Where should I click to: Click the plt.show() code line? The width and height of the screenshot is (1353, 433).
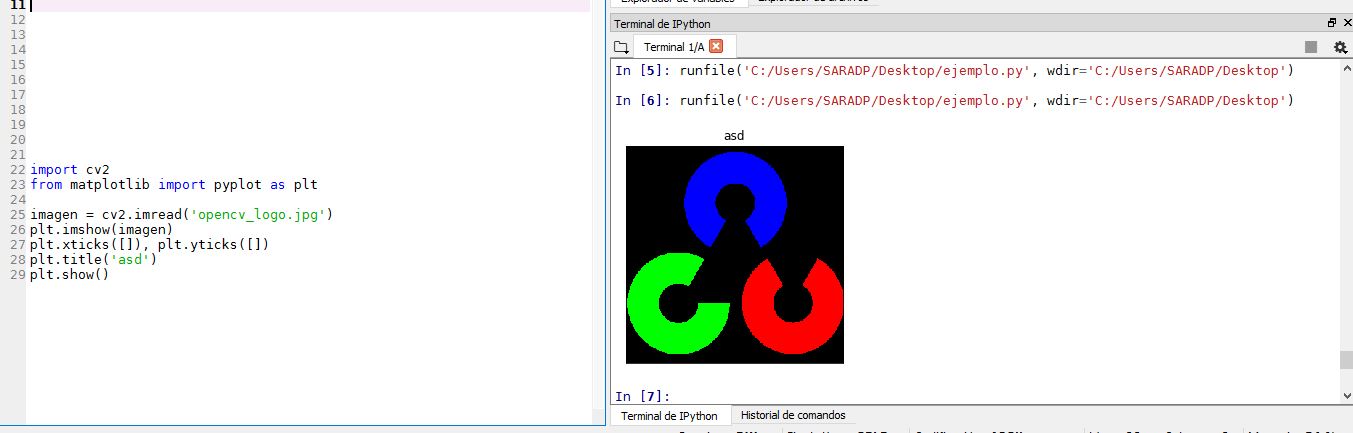click(69, 274)
